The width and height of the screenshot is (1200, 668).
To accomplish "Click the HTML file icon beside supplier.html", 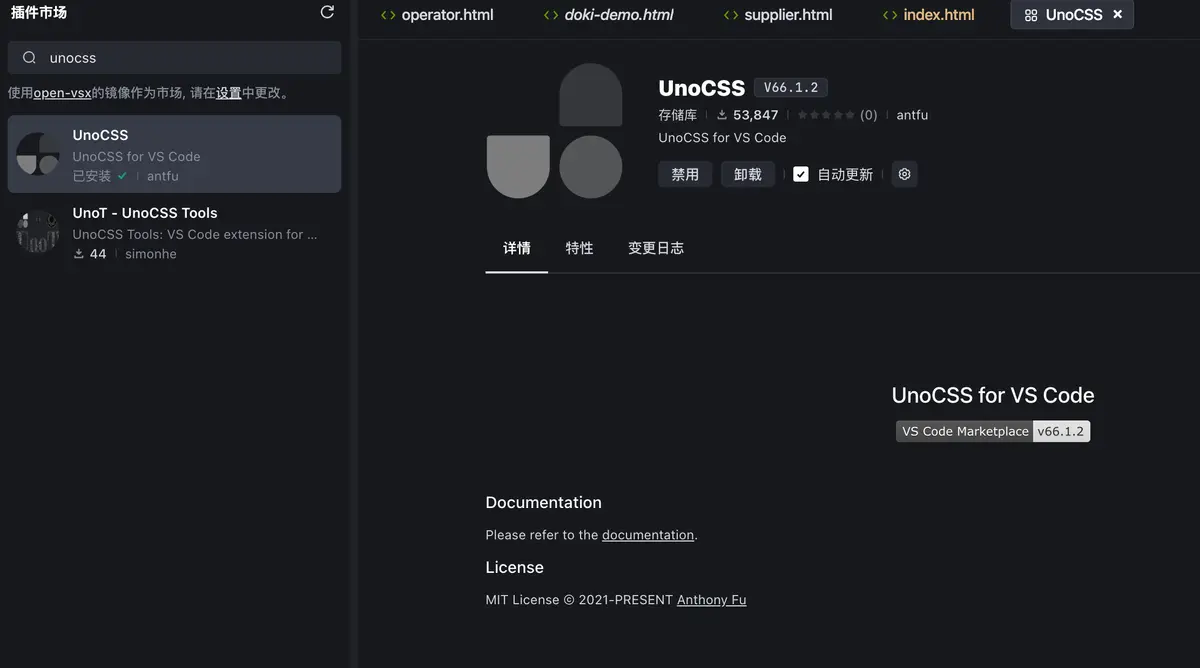I will point(727,14).
